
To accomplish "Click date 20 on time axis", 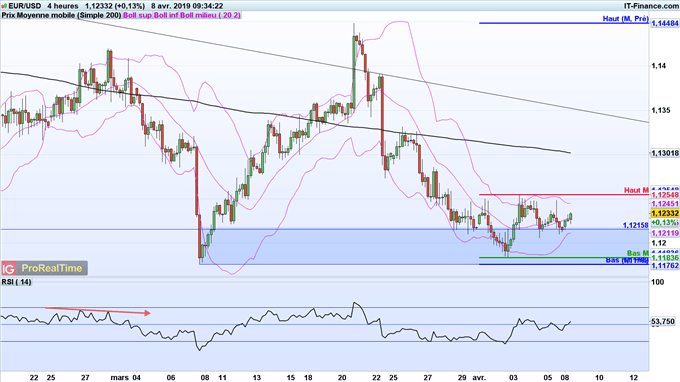I will pyautogui.click(x=342, y=378).
